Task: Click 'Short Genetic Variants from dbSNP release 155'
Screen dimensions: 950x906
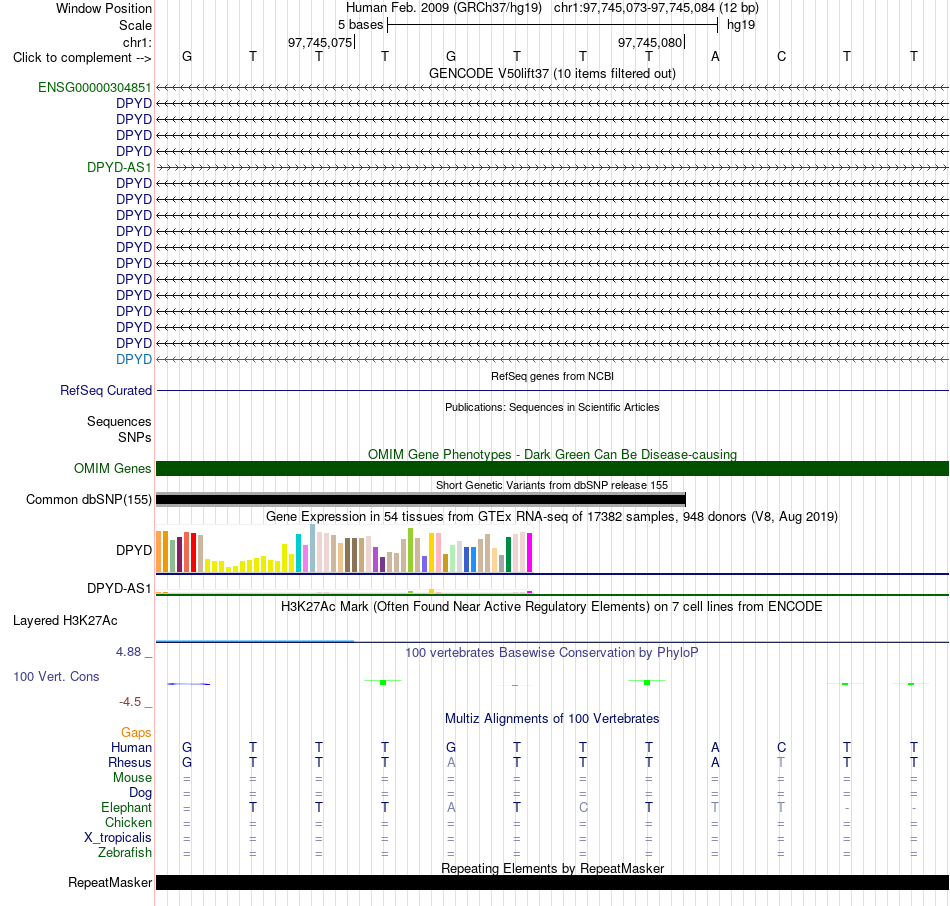Action: click(552, 485)
